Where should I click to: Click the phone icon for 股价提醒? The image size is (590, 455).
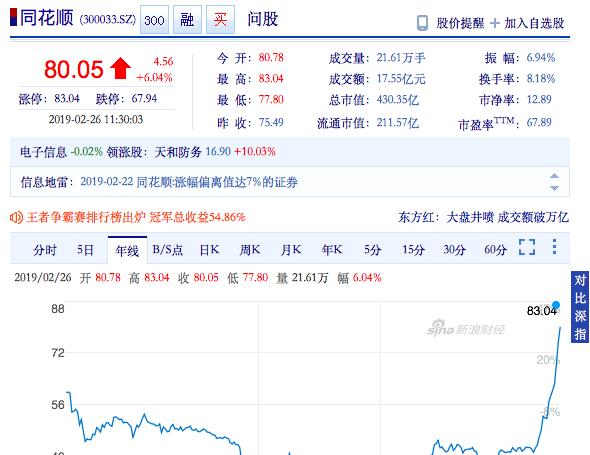pyautogui.click(x=422, y=23)
